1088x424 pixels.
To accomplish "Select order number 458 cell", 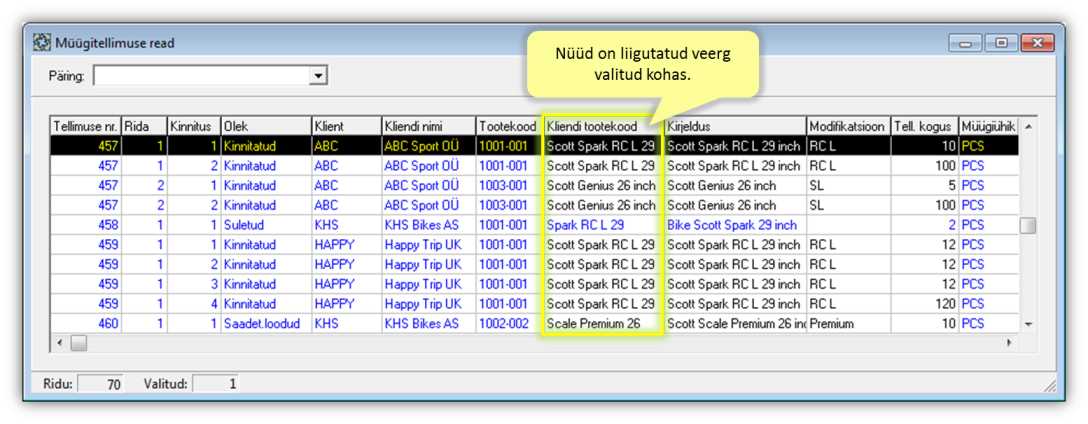I will pyautogui.click(x=86, y=225).
